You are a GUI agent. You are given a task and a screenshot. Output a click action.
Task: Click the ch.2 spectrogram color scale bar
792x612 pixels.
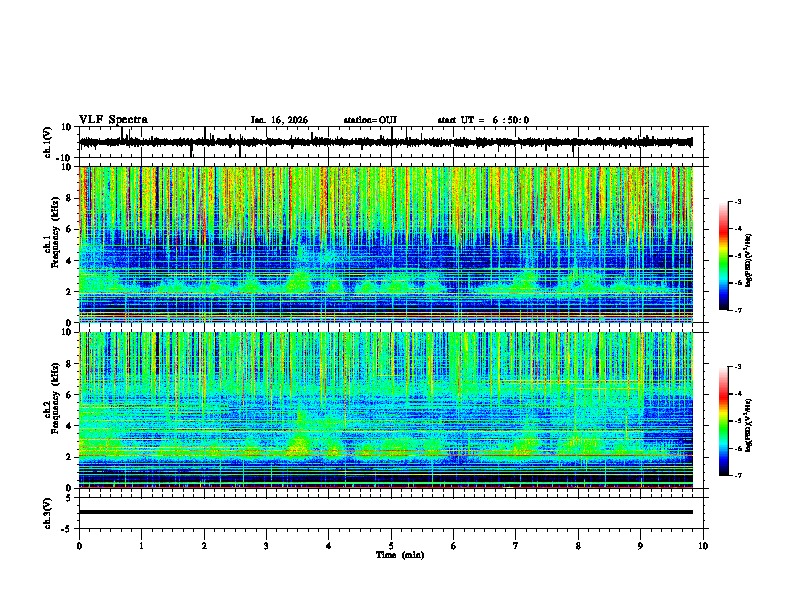coord(723,421)
